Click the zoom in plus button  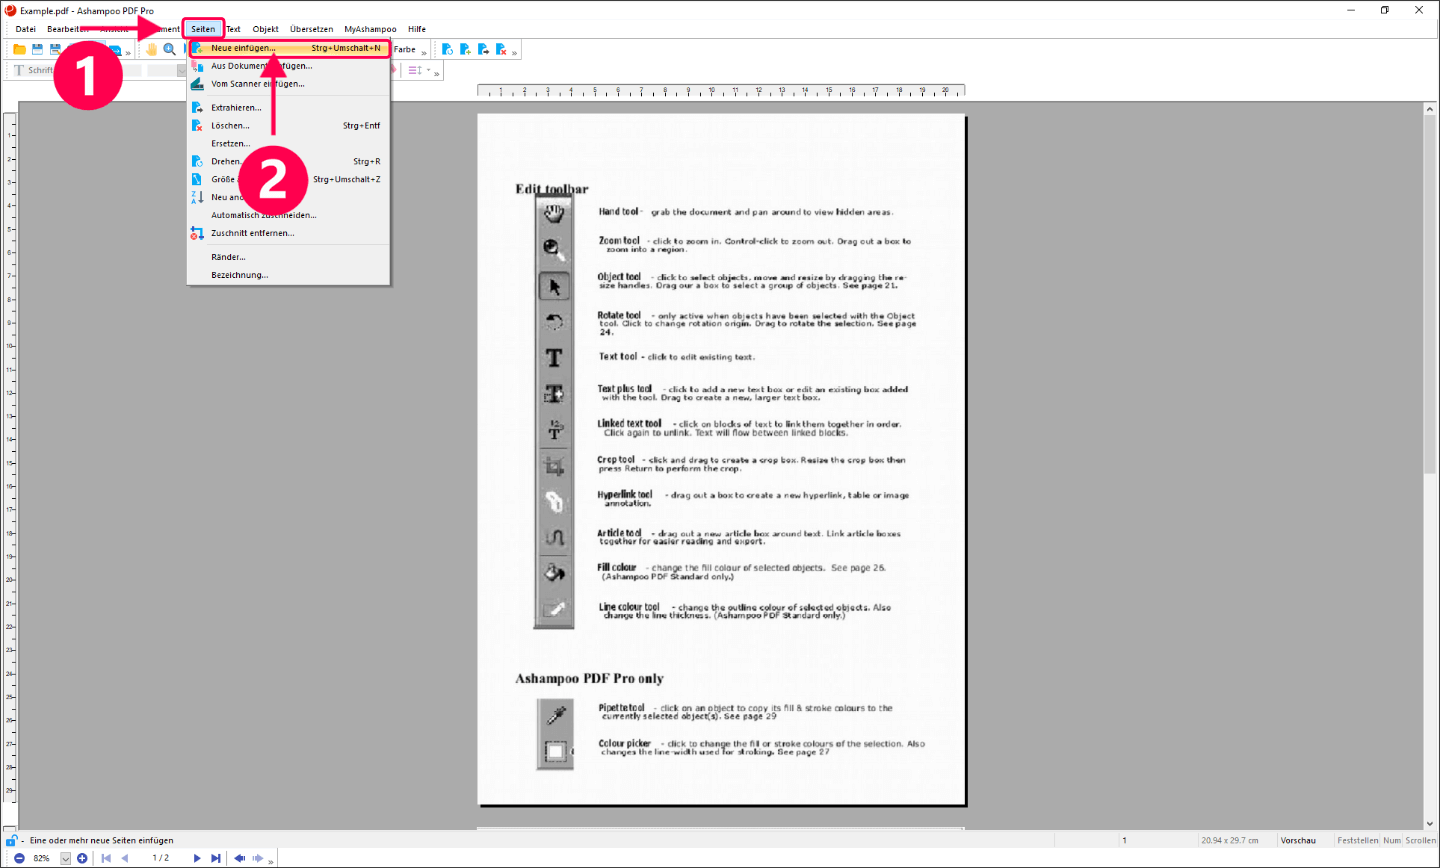click(82, 858)
